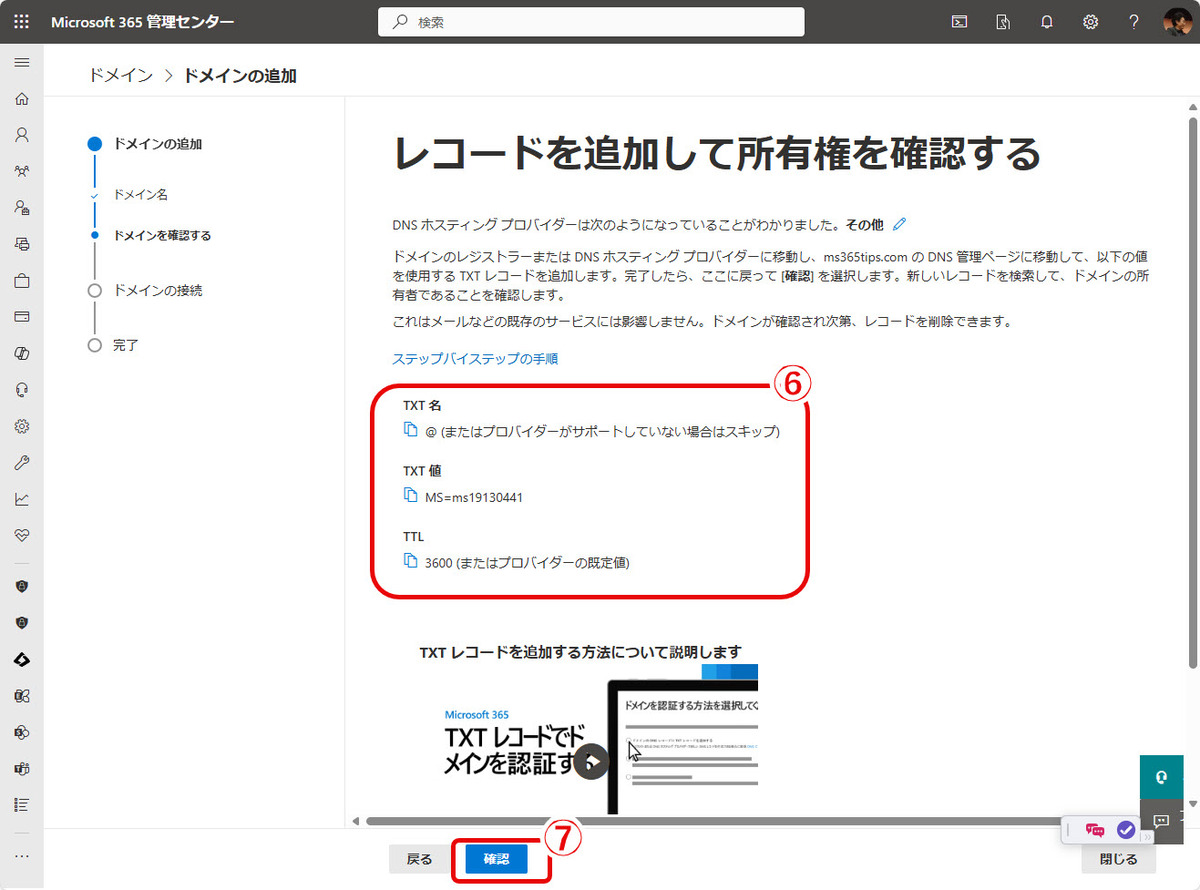Edit DNS hosting provider pencil icon
1200x890 pixels.
(899, 224)
